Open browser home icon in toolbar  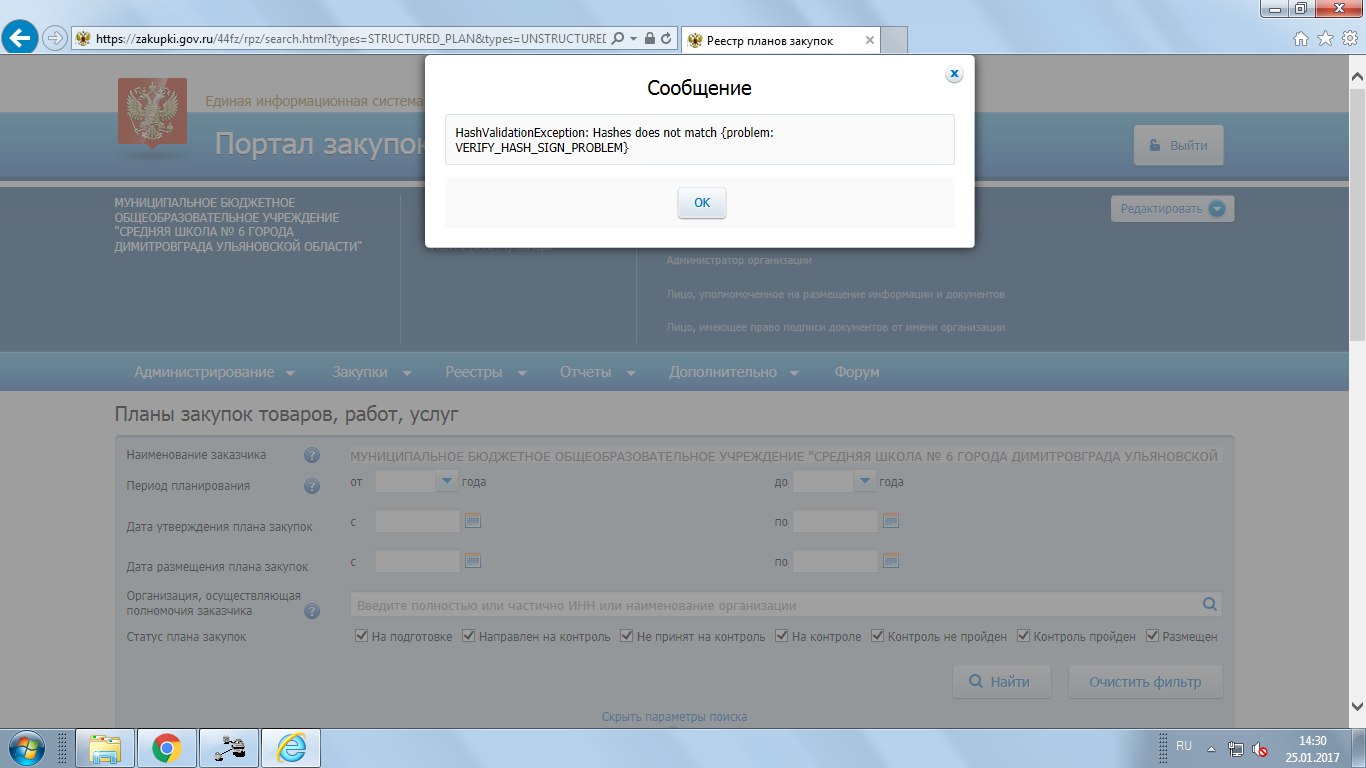[1301, 38]
